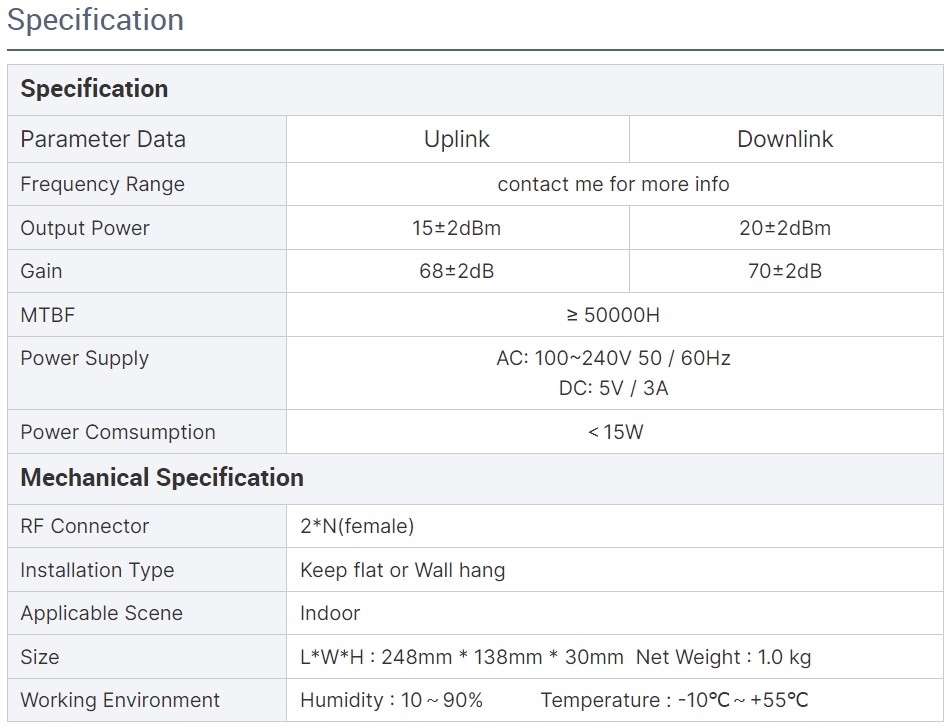947x726 pixels.
Task: Select the uplink gain value "68±2dB"
Action: 456,271
